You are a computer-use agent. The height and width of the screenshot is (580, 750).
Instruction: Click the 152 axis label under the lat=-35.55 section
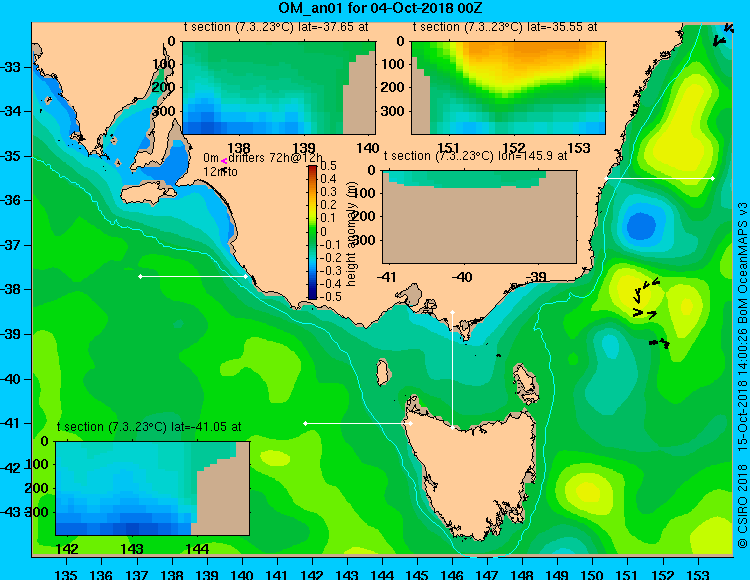(513, 148)
